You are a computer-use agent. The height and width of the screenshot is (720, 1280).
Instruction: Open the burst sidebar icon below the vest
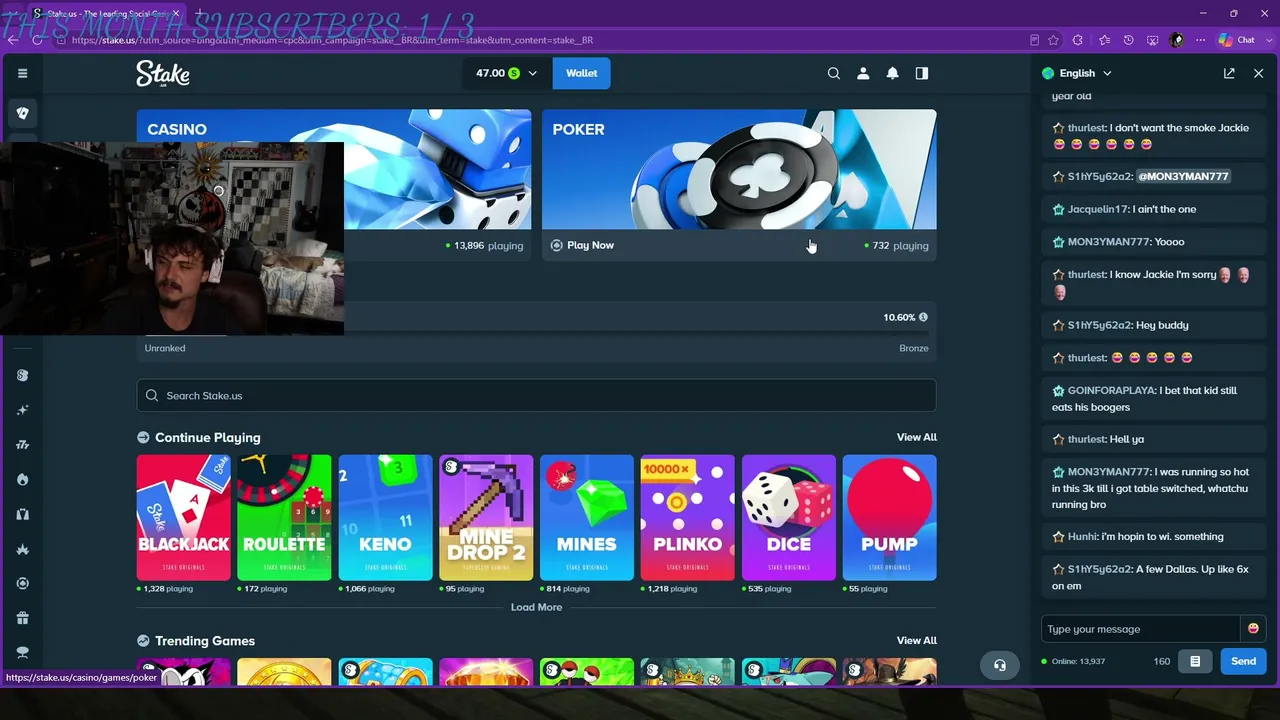[22, 549]
